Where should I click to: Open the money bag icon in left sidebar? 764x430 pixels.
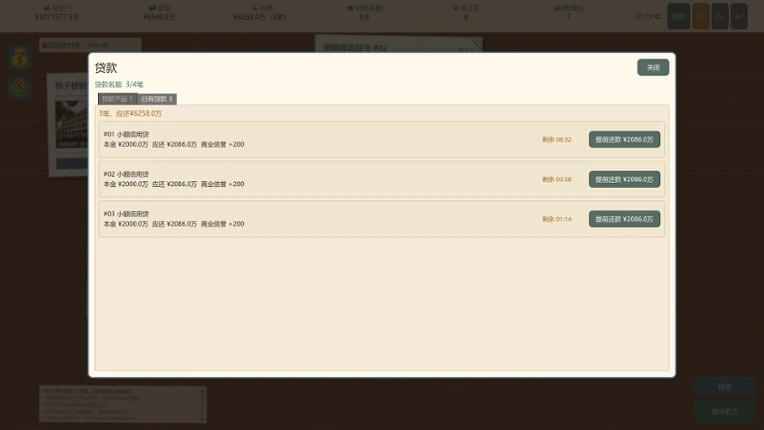click(x=20, y=58)
